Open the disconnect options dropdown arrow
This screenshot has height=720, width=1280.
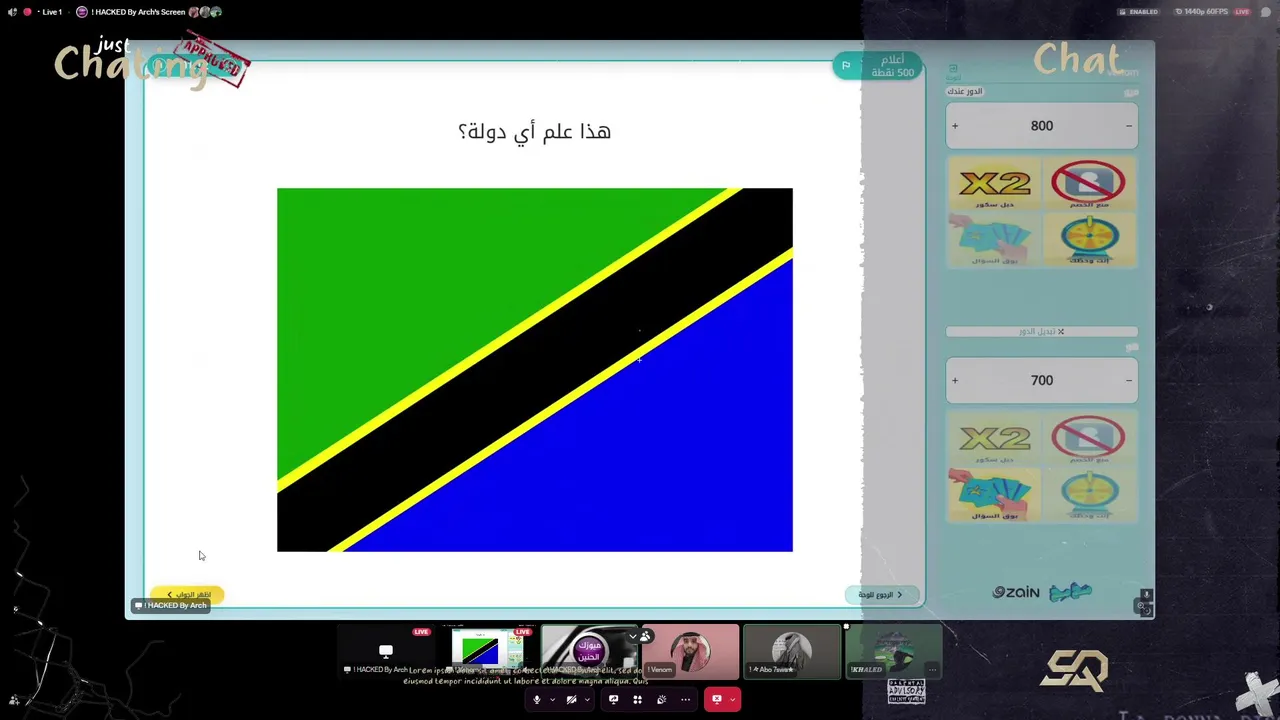pos(733,700)
